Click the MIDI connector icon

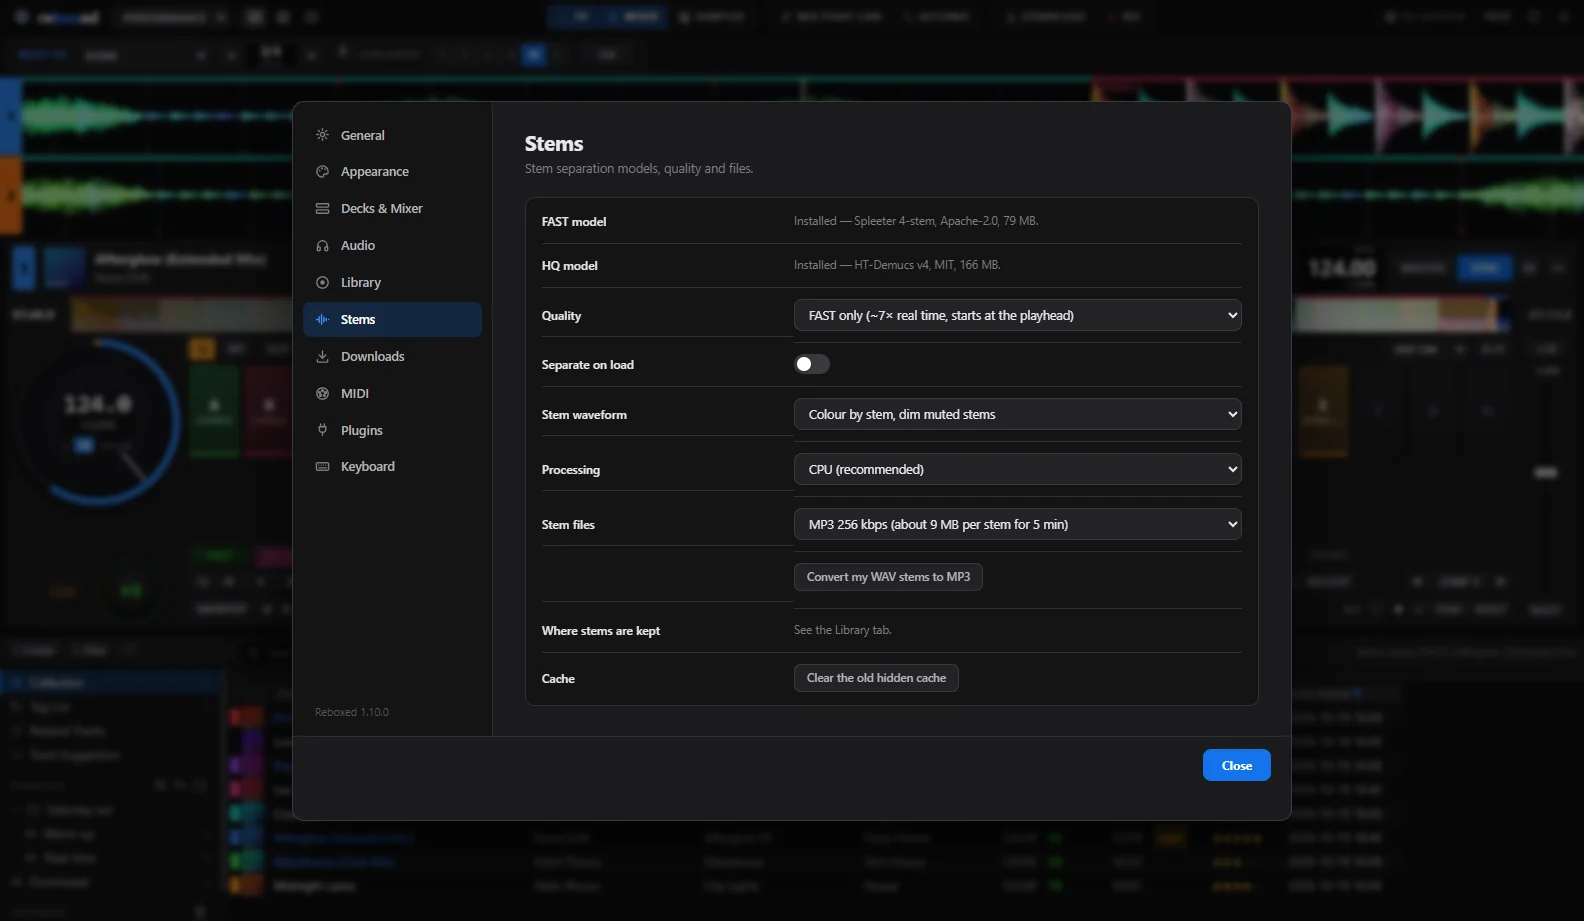click(322, 394)
